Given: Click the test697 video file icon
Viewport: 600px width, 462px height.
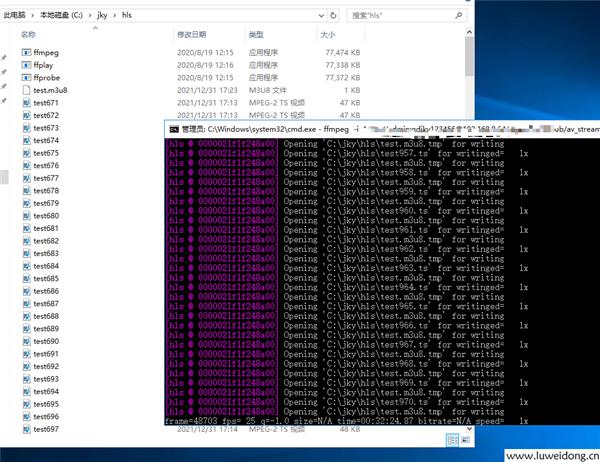Looking at the screenshot, I should tap(27, 429).
